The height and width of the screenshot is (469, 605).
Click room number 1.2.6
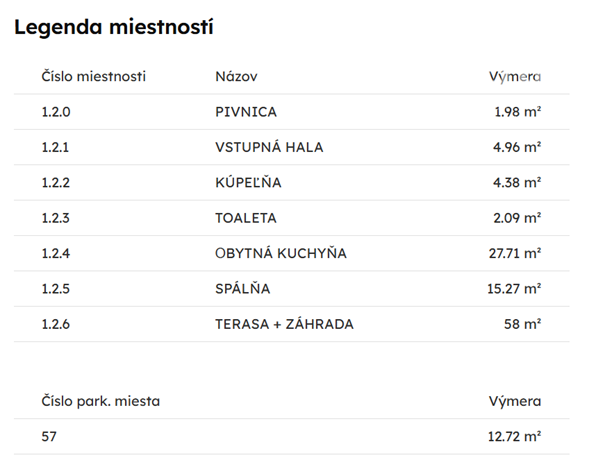click(x=56, y=324)
